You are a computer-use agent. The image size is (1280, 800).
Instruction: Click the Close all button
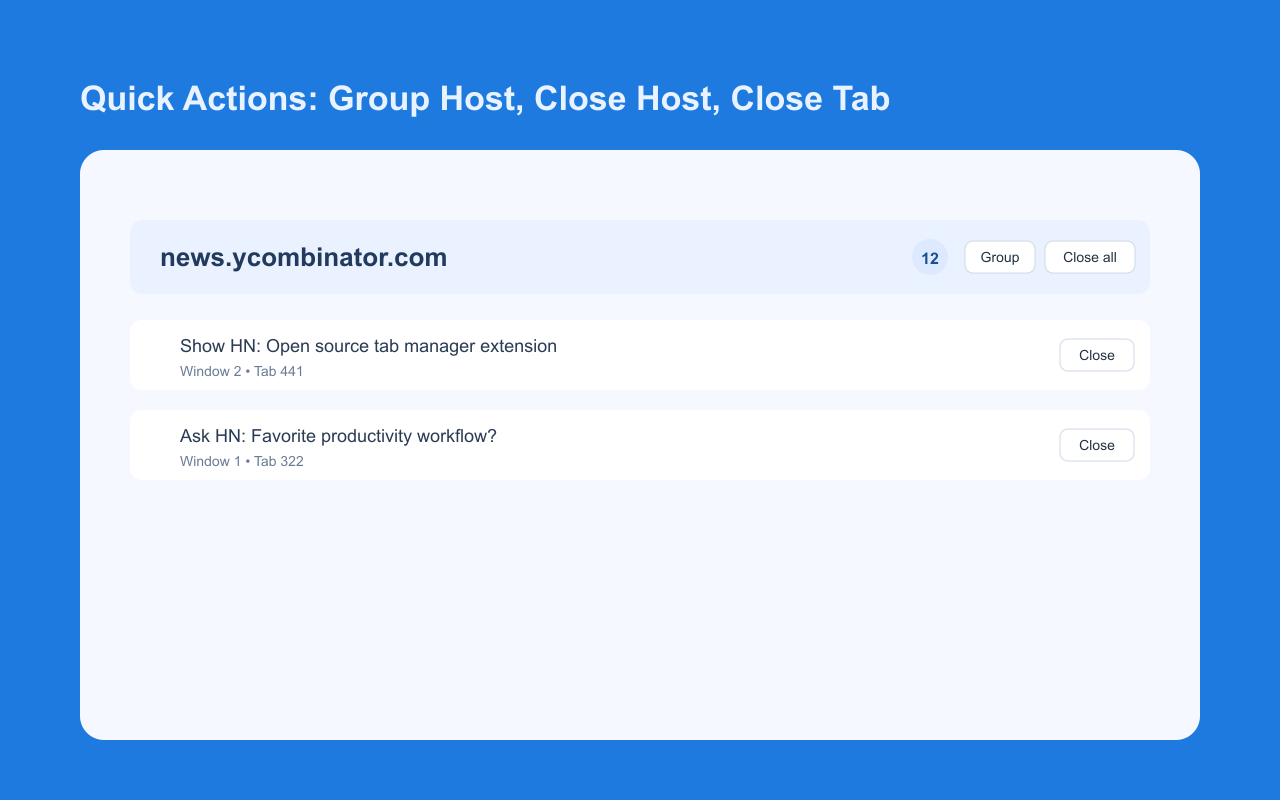1089,257
